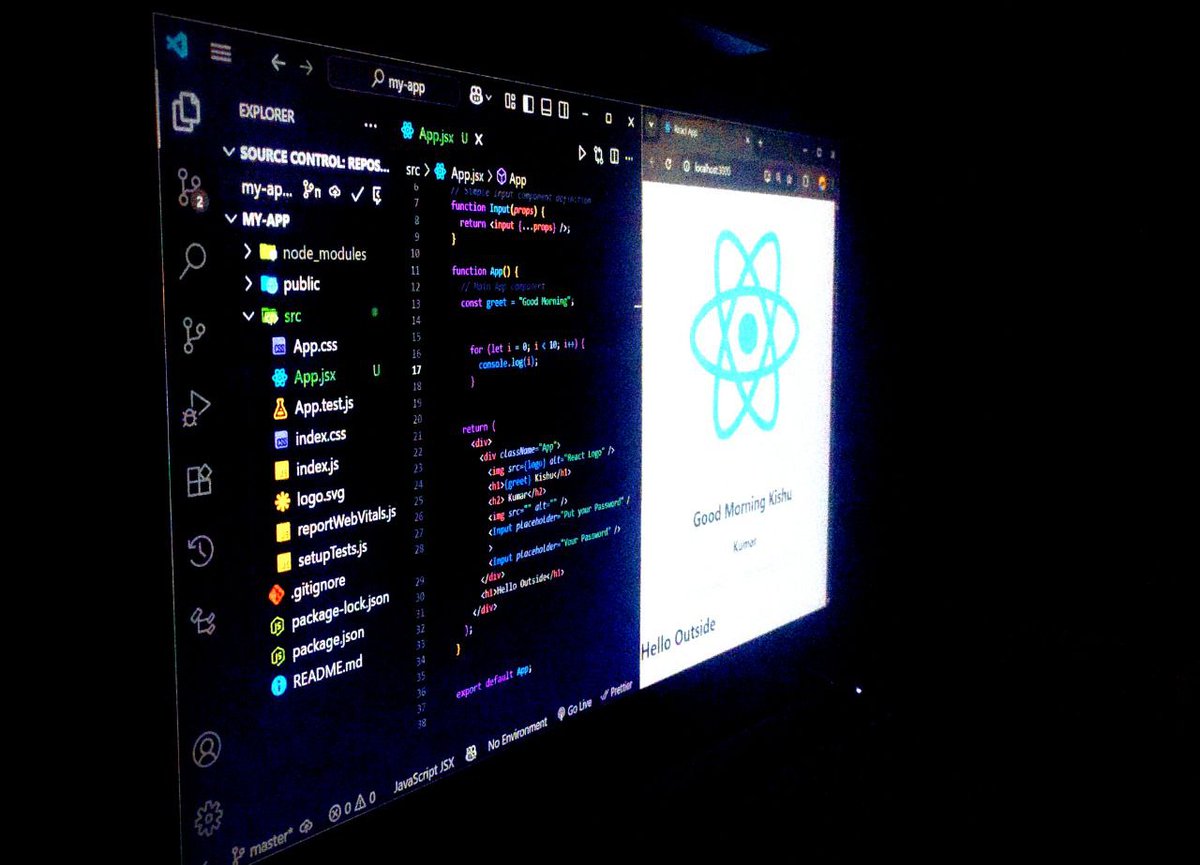
Task: Open the Accounts icon in the activity bar
Action: point(207,748)
